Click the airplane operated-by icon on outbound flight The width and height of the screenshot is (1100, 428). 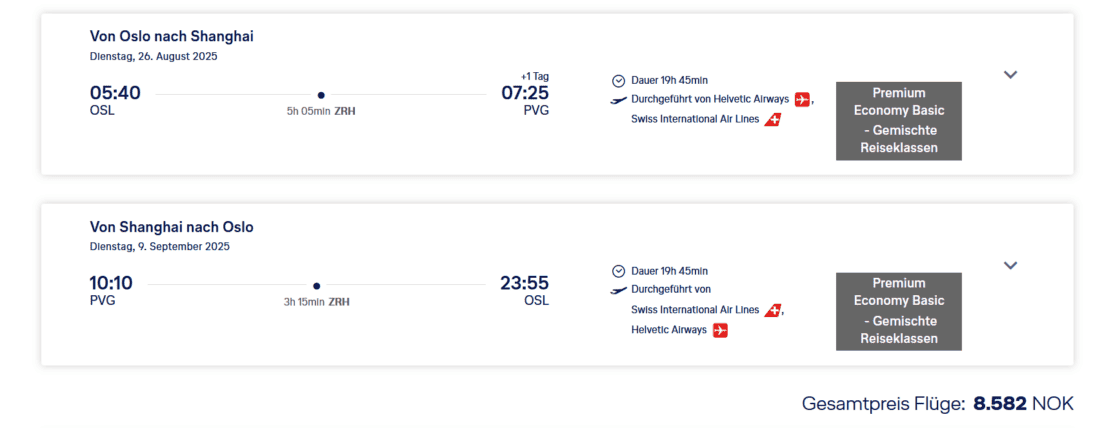(619, 100)
